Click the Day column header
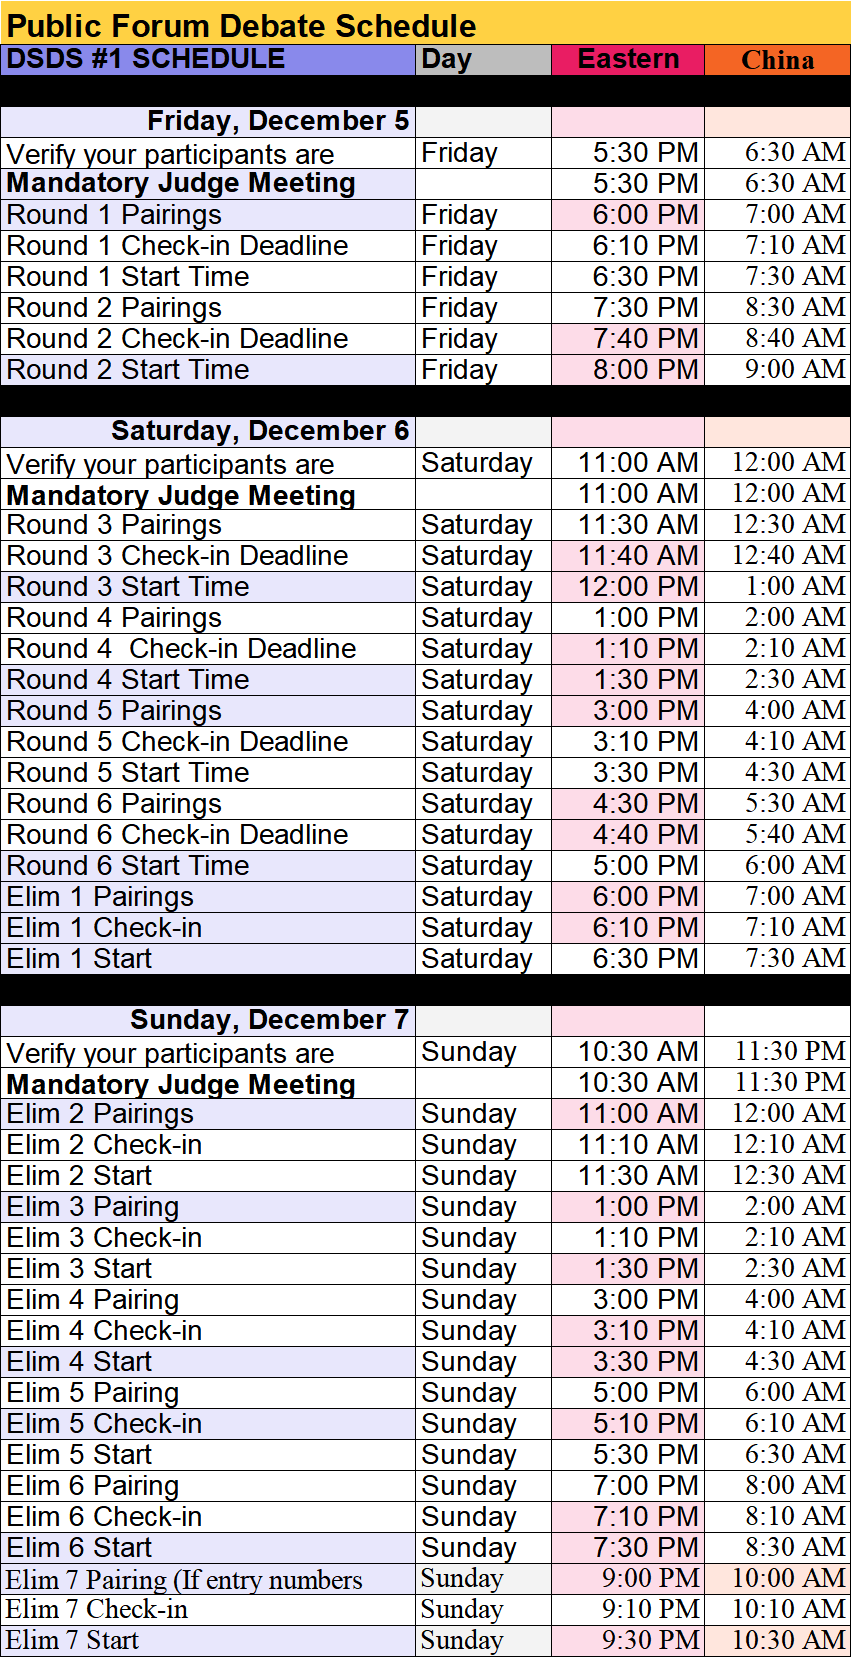The height and width of the screenshot is (1657, 851). pos(446,59)
